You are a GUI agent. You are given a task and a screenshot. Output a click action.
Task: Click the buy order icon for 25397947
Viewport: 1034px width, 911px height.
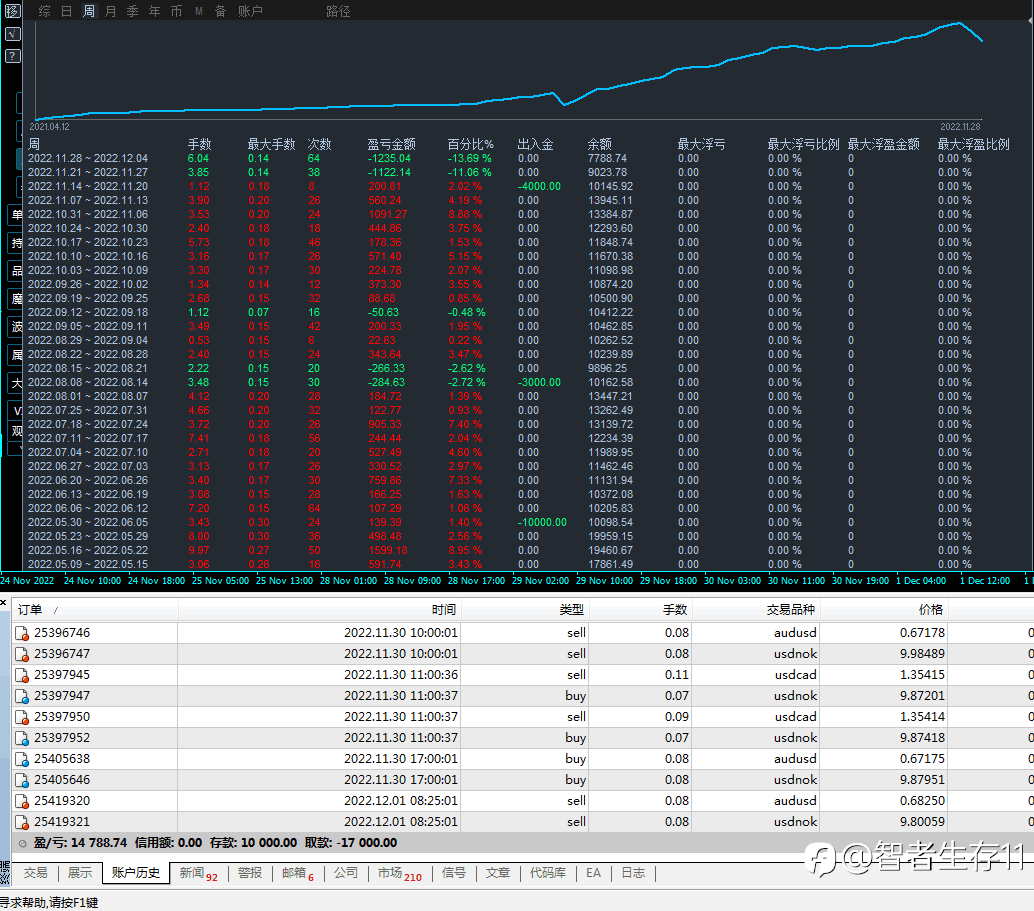pyautogui.click(x=22, y=696)
